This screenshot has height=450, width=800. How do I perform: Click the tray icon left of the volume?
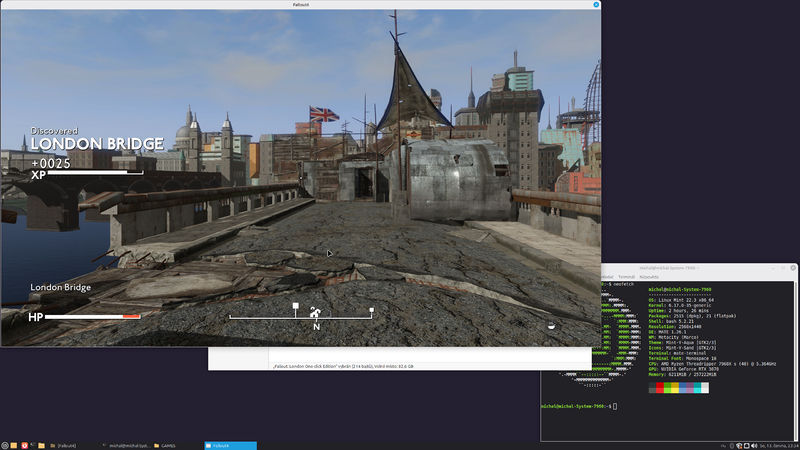coord(746,446)
